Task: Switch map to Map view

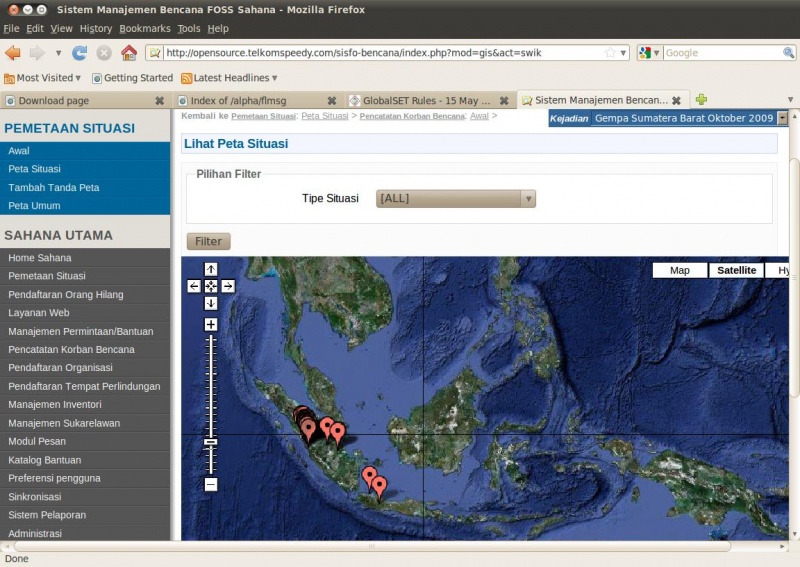Action: tap(679, 270)
